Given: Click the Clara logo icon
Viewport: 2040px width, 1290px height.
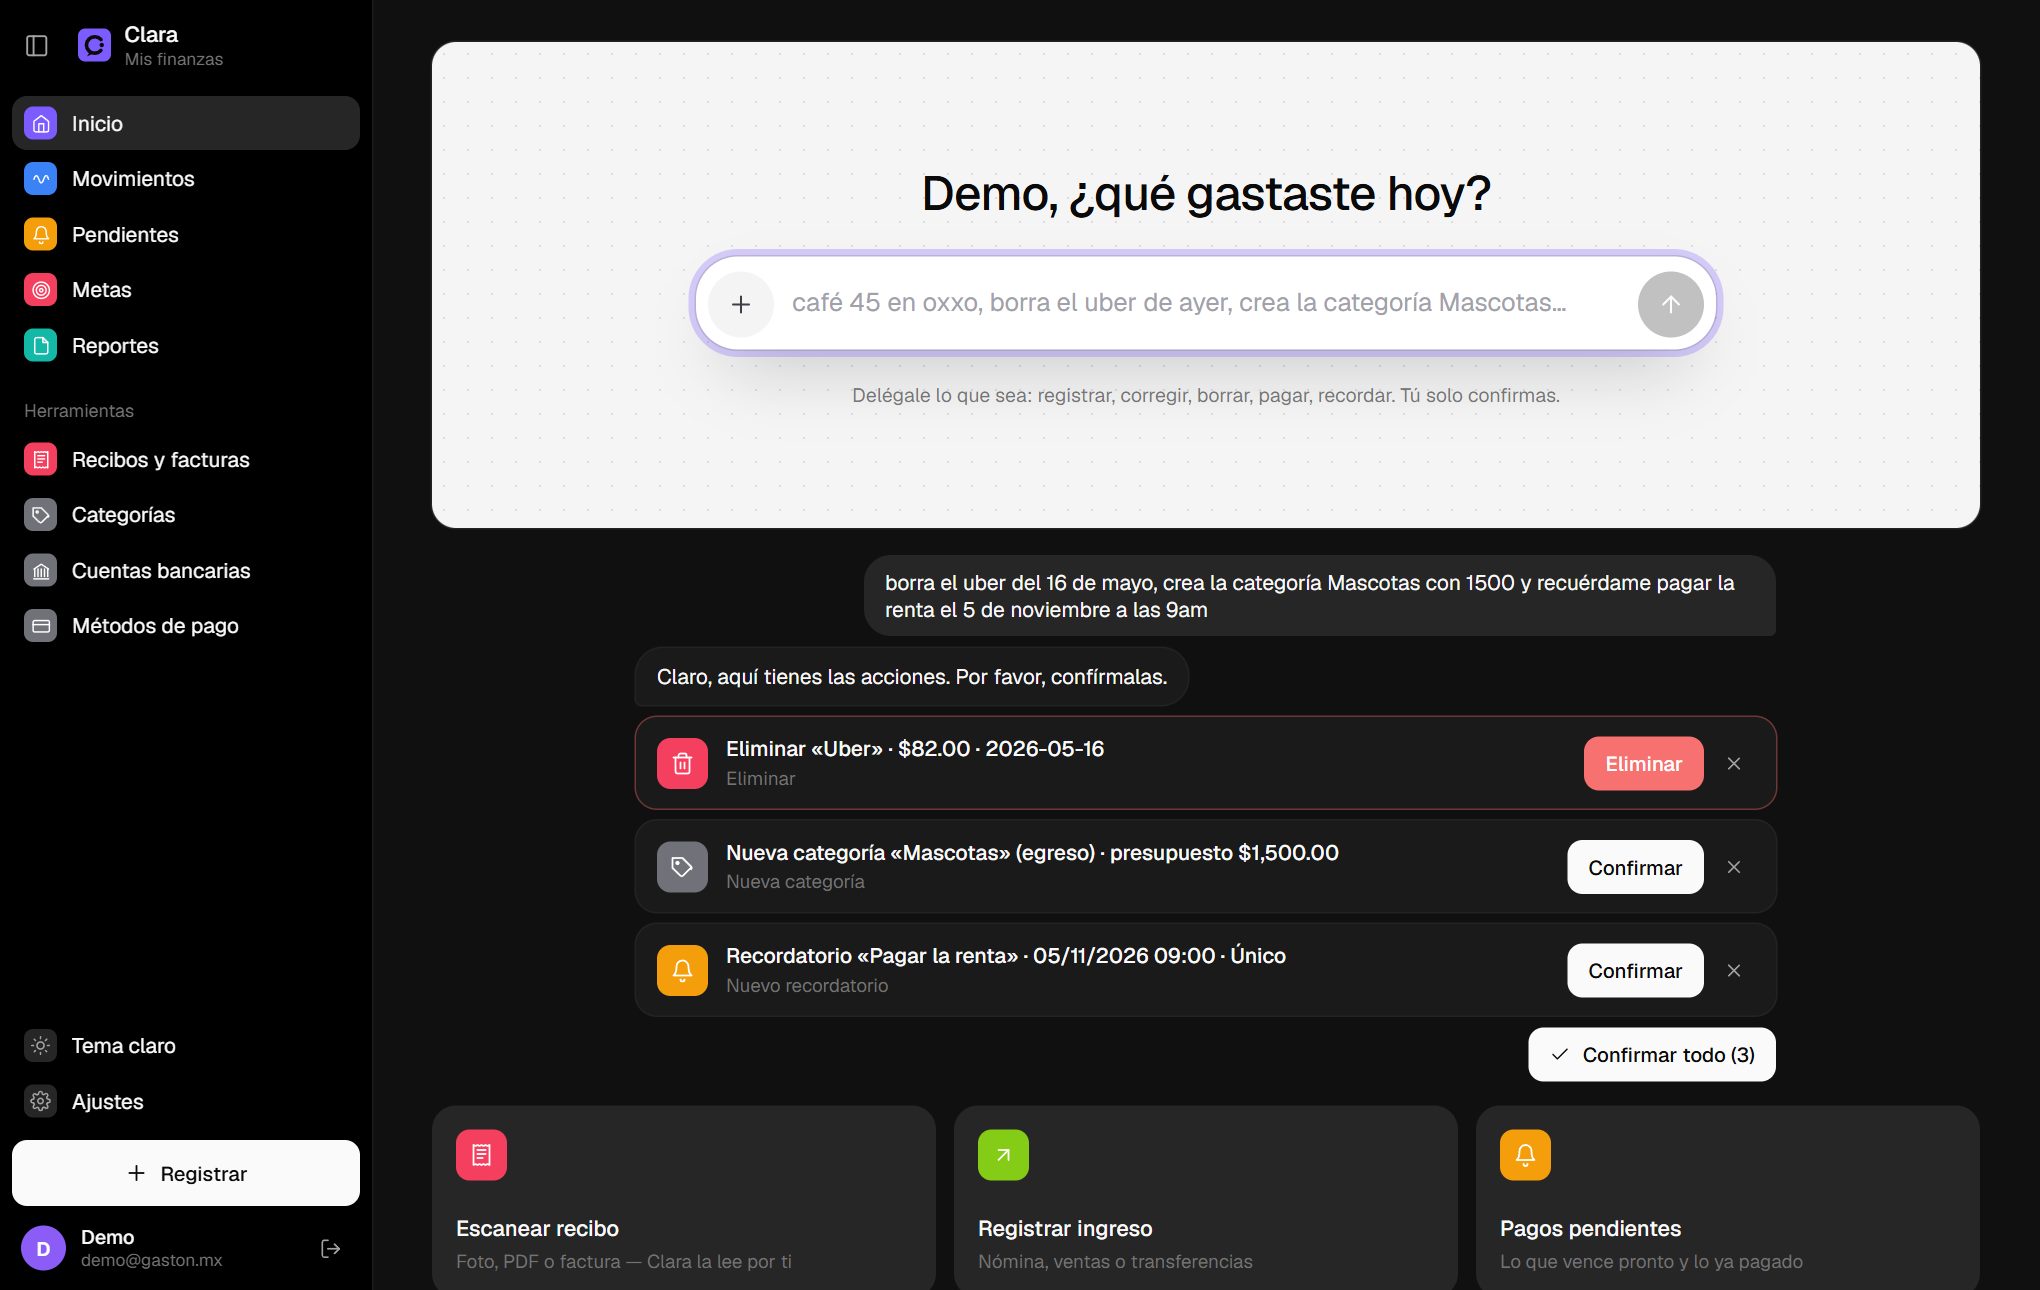Looking at the screenshot, I should pos(94,46).
